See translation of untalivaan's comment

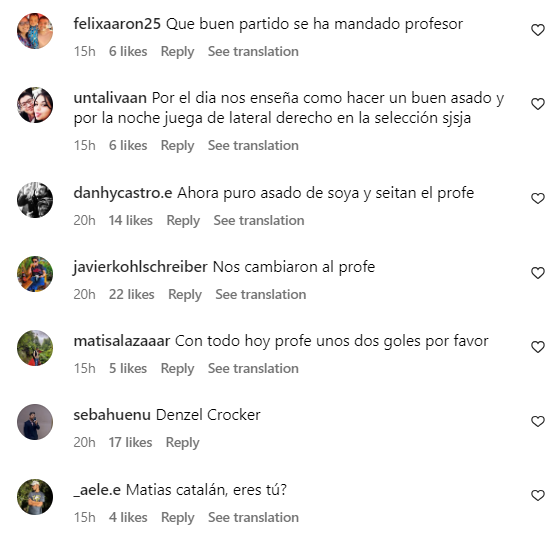tap(253, 146)
